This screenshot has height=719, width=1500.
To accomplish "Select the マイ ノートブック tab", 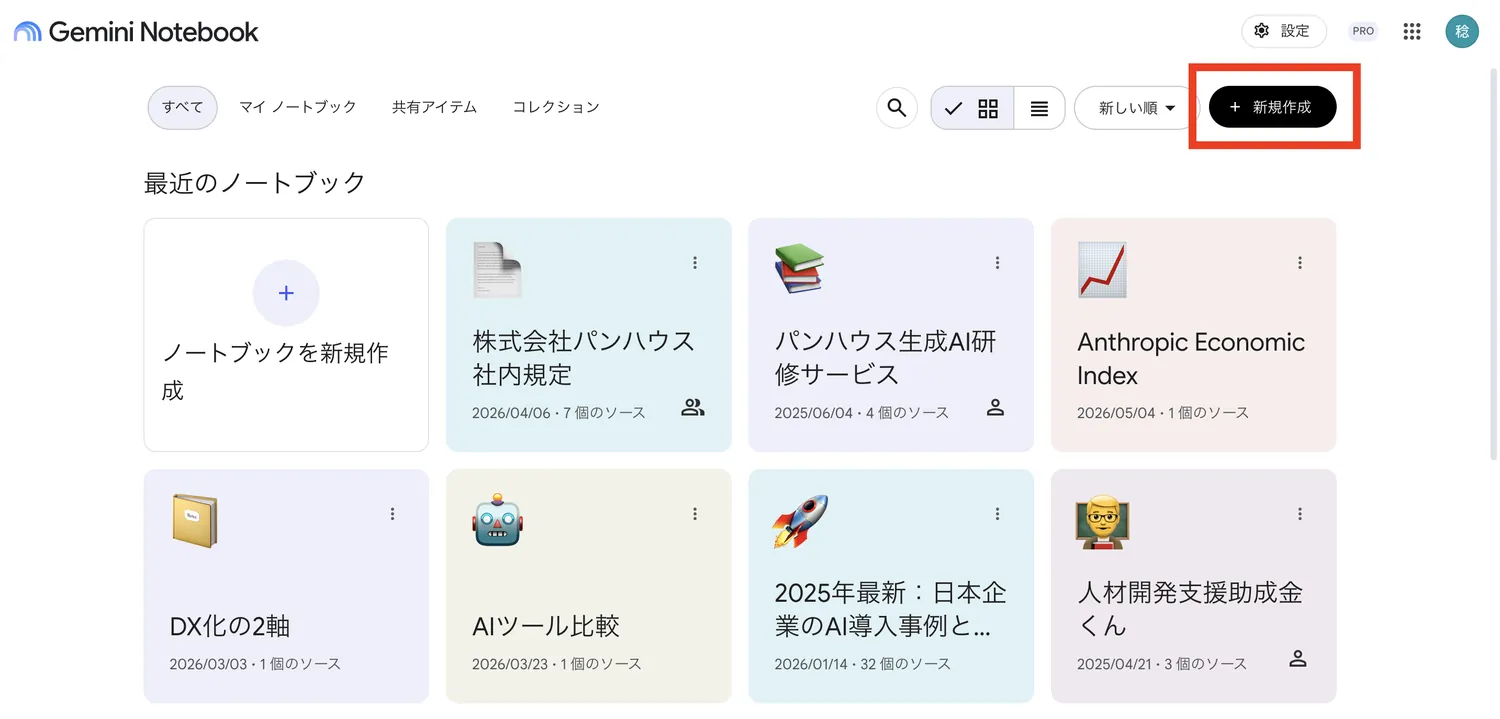I will pos(298,107).
